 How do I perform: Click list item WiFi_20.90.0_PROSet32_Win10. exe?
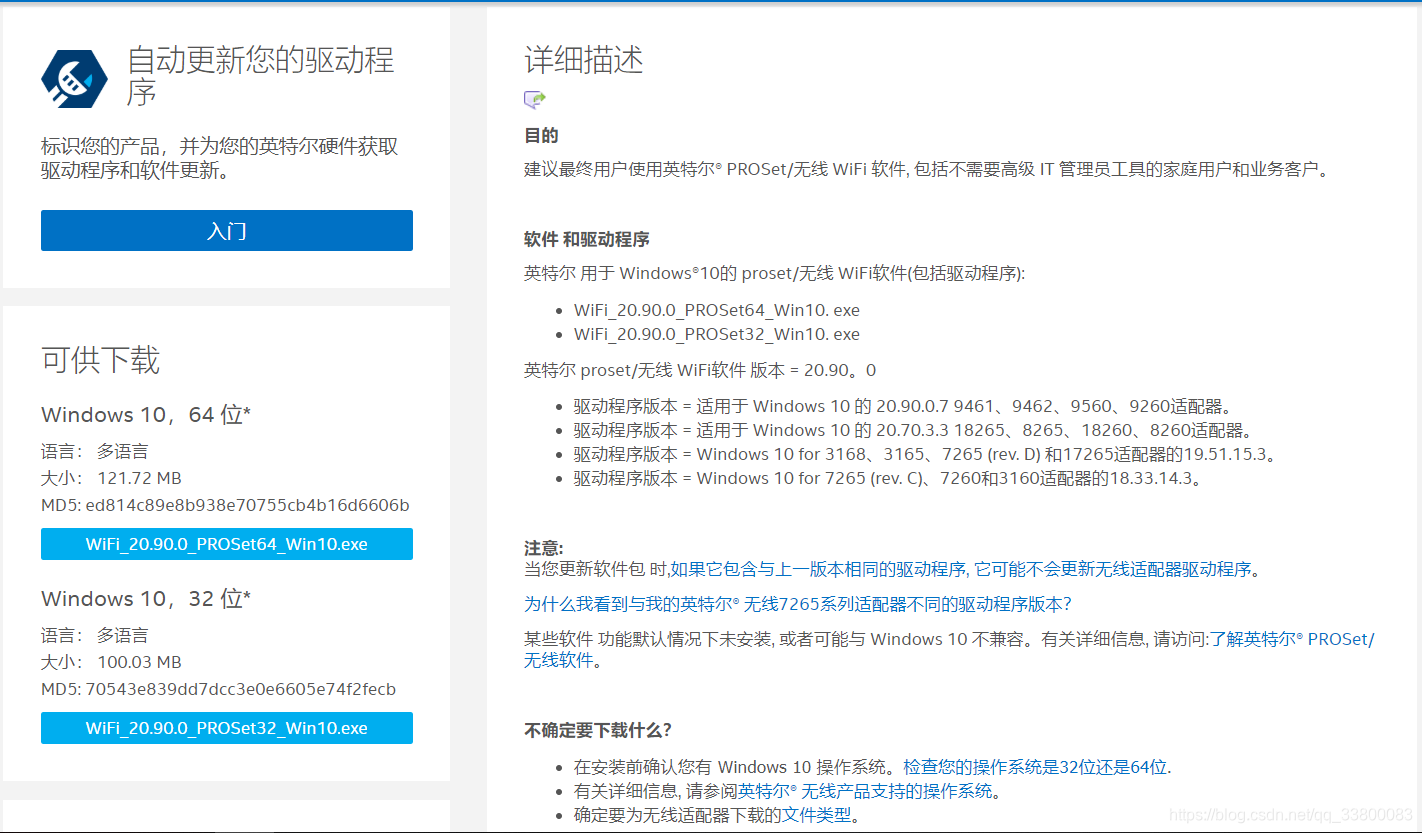pyautogui.click(x=717, y=334)
